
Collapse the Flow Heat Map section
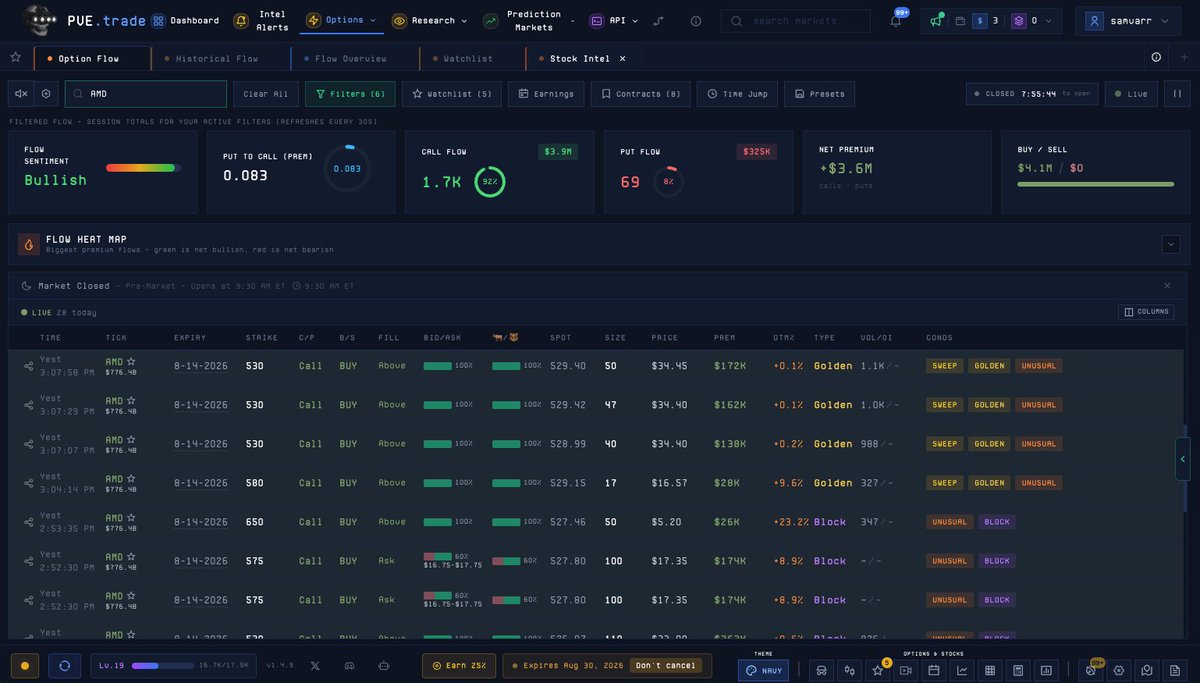tap(1170, 244)
